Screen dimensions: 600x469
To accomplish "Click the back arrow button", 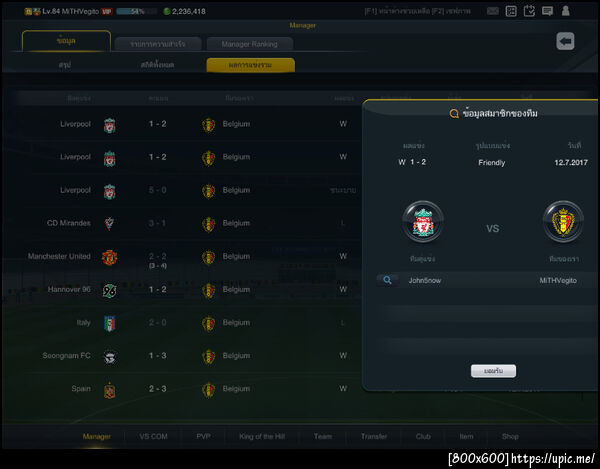I will point(565,41).
